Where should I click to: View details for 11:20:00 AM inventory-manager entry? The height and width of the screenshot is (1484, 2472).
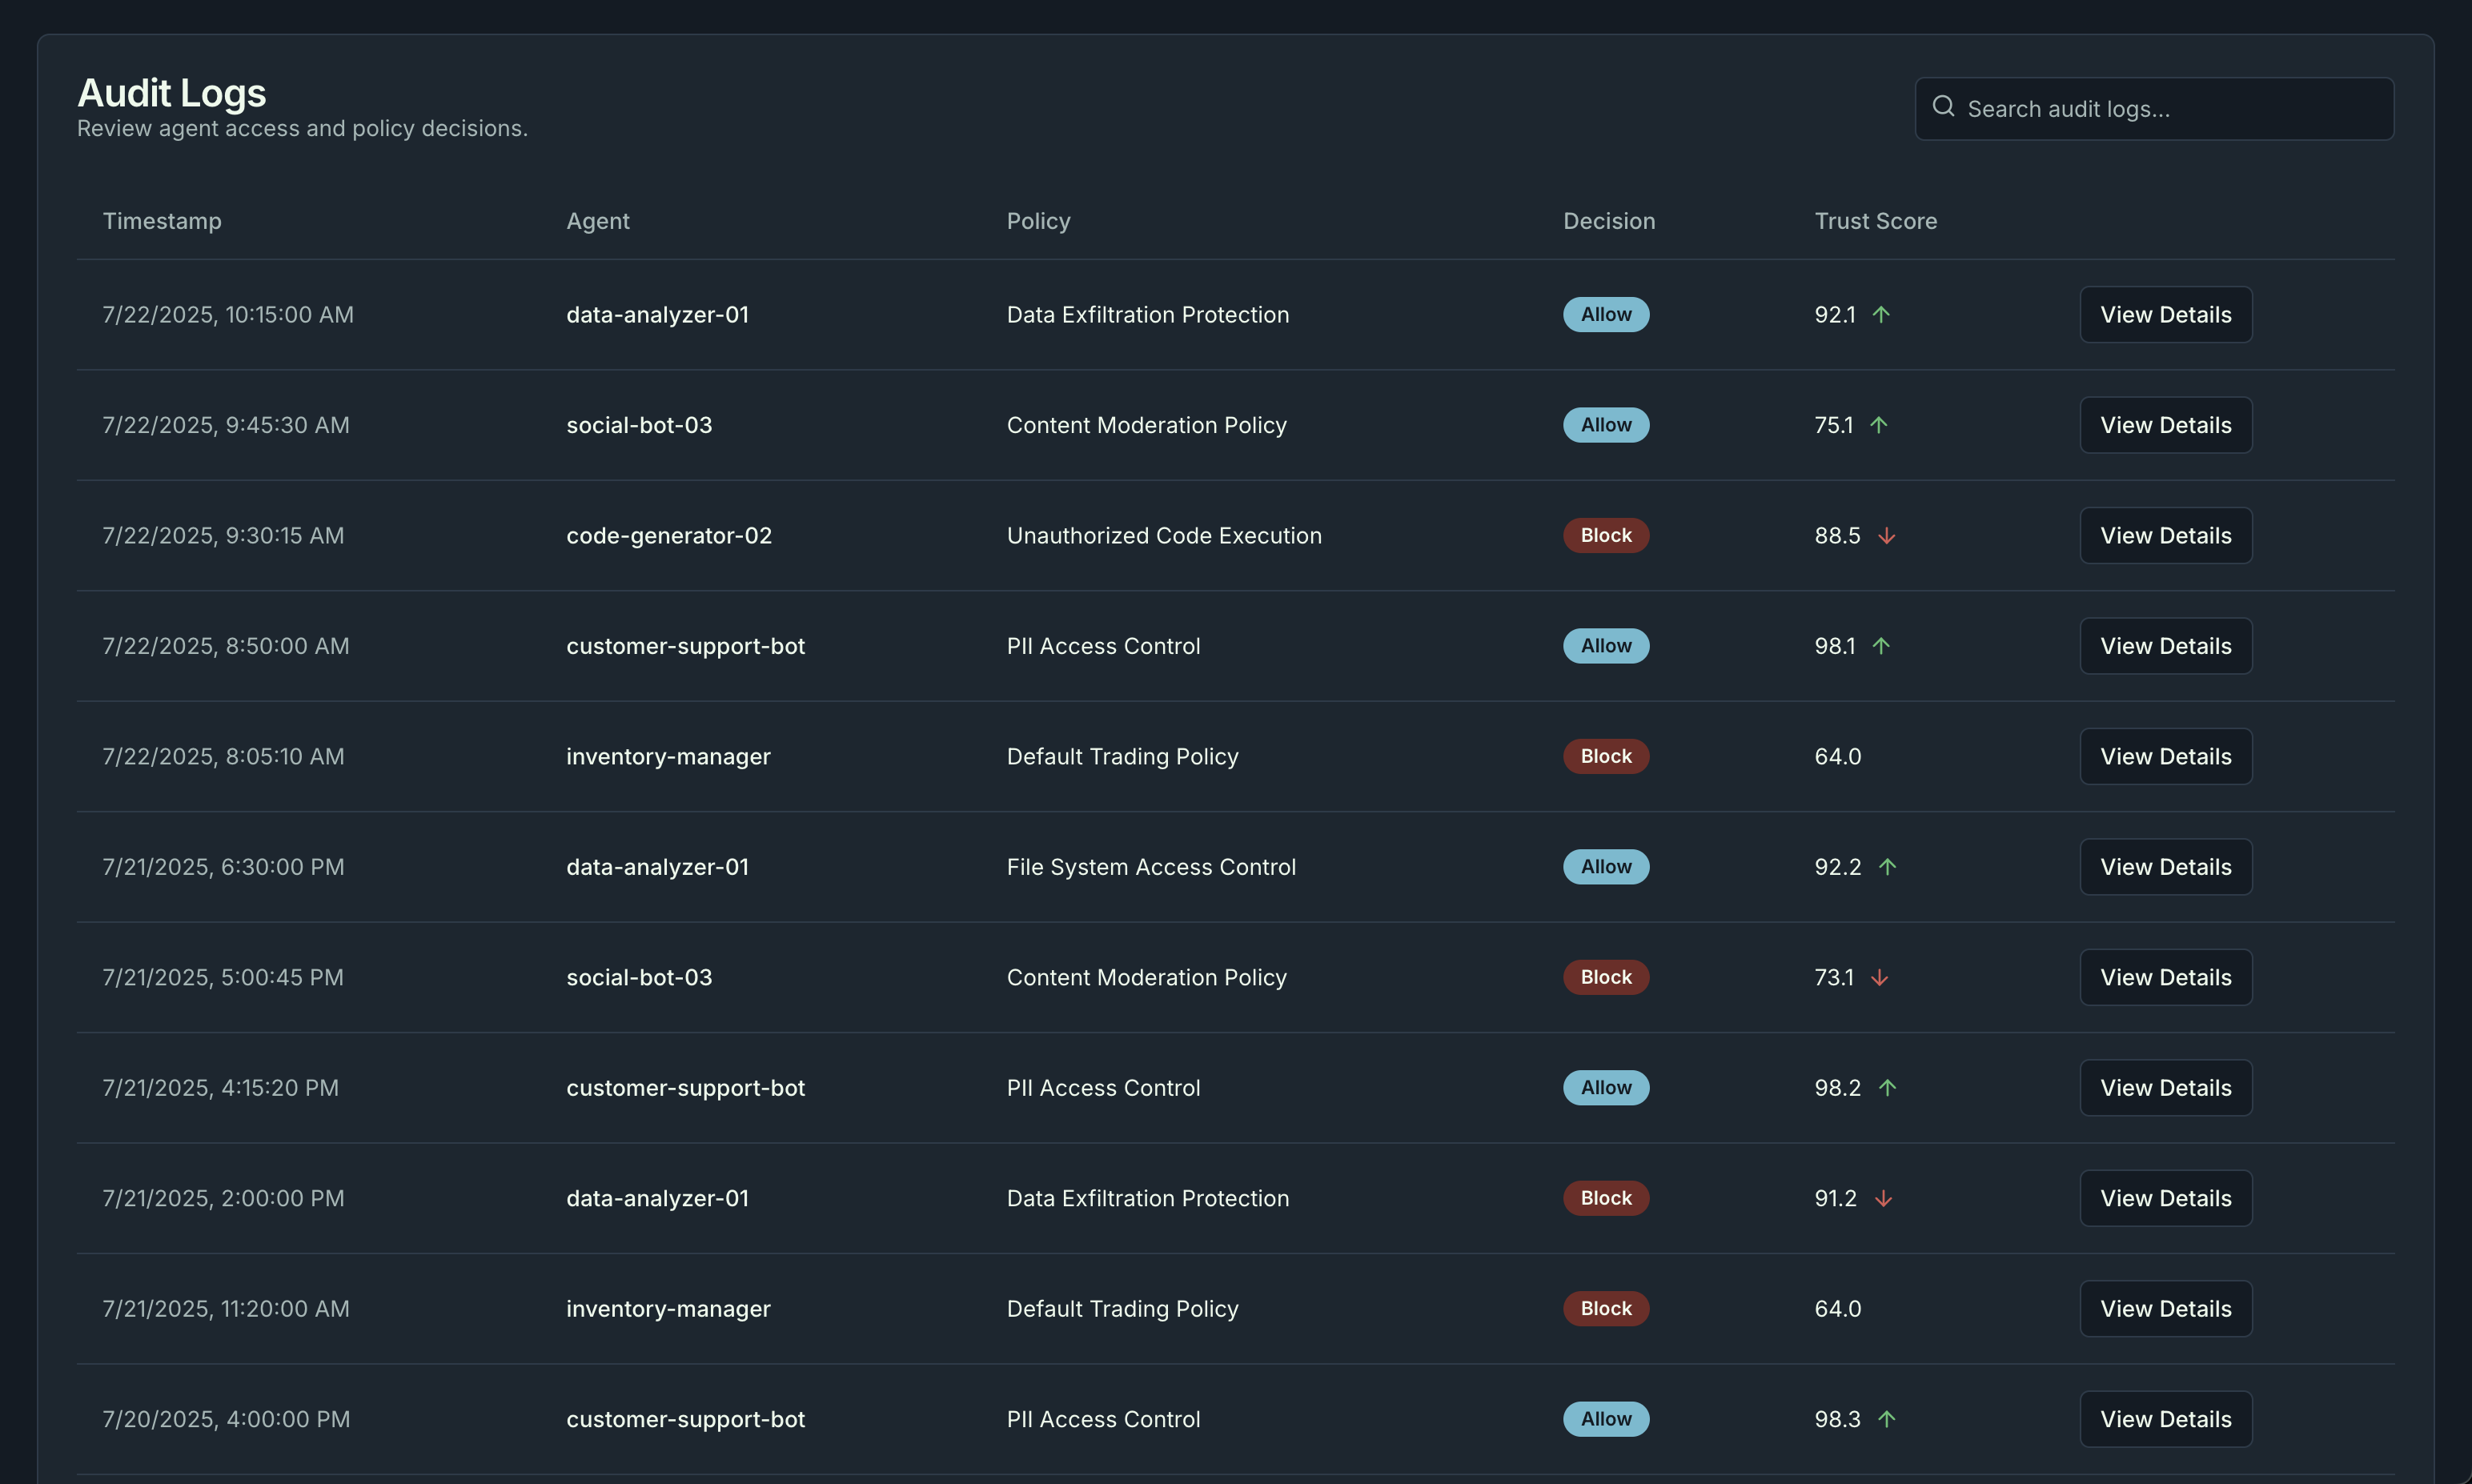[x=2166, y=1309]
